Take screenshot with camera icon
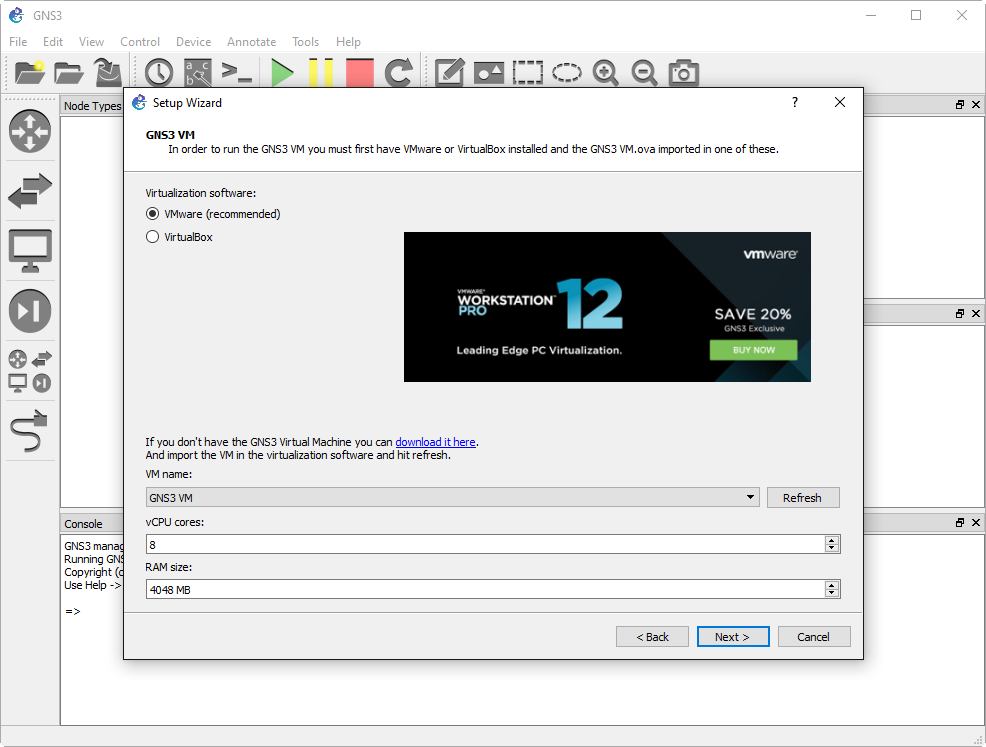Screen dimensions: 986x747 pyautogui.click(x=684, y=72)
